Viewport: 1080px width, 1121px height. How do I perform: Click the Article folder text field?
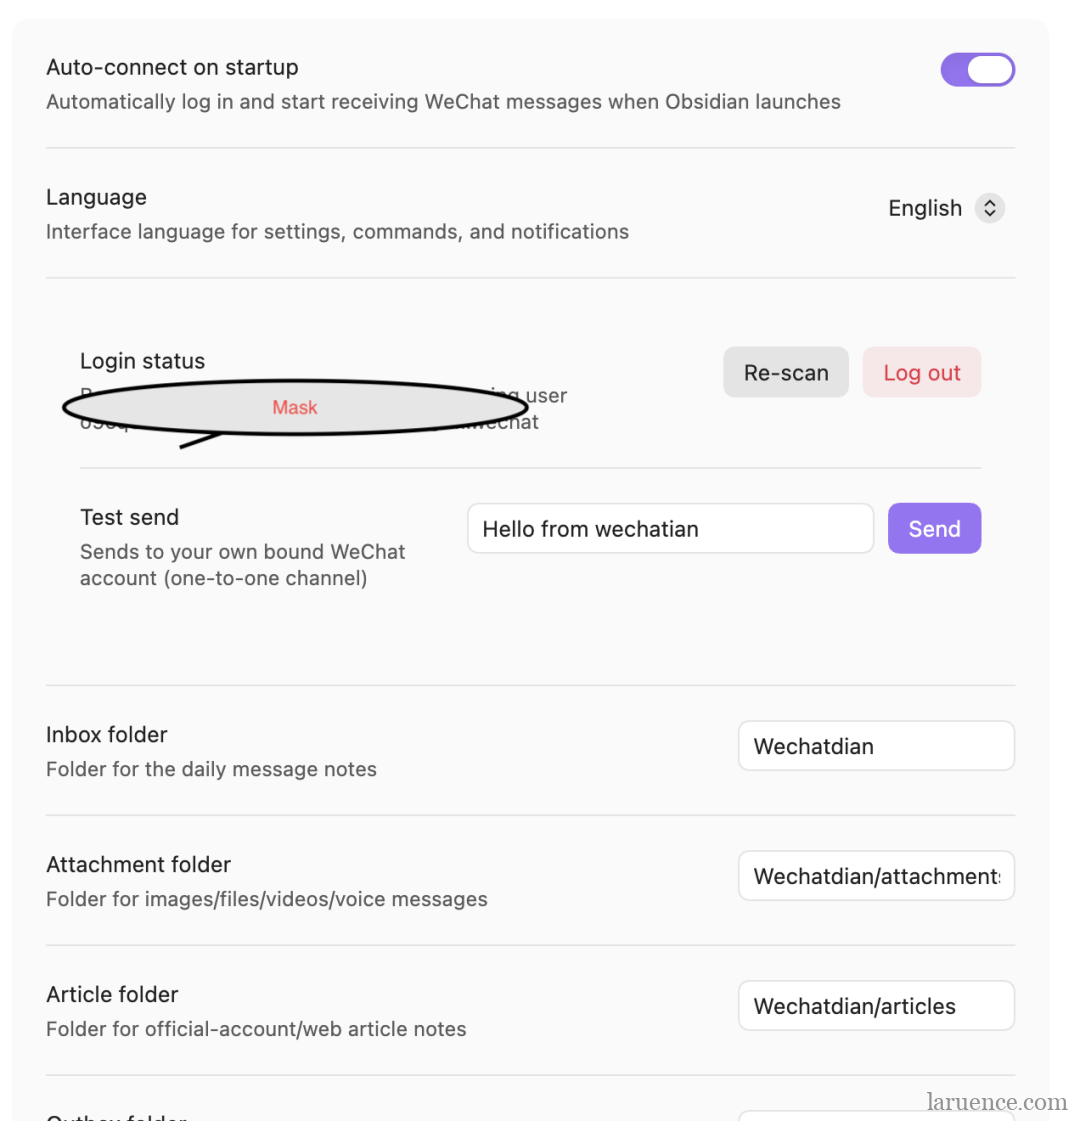[876, 1006]
